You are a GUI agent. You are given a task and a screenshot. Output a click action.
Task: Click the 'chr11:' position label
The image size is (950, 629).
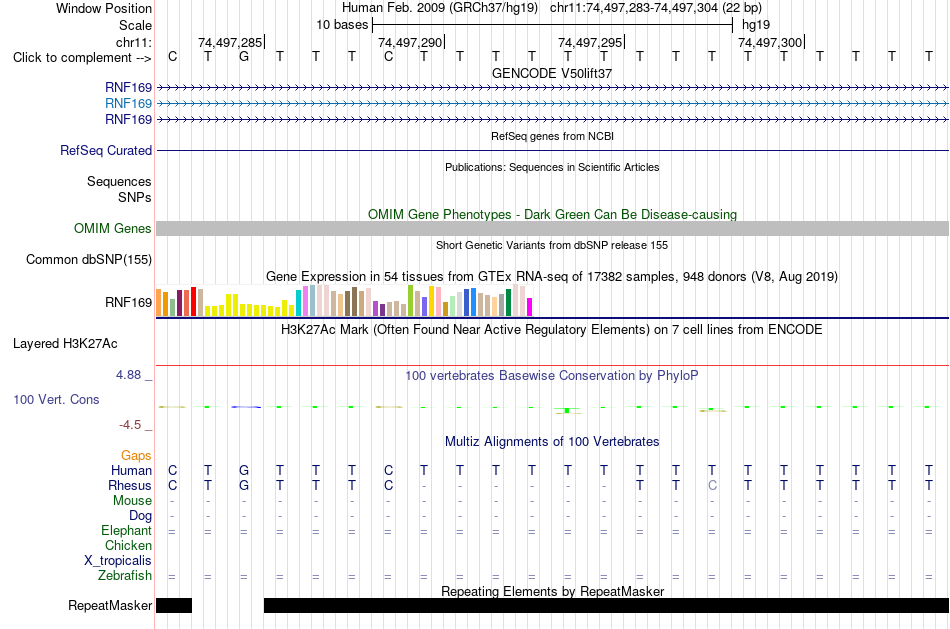click(134, 42)
